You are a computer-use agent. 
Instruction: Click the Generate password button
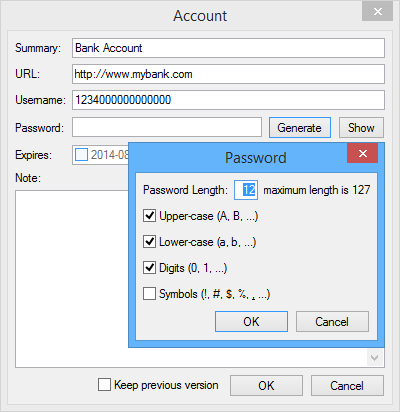click(x=300, y=127)
